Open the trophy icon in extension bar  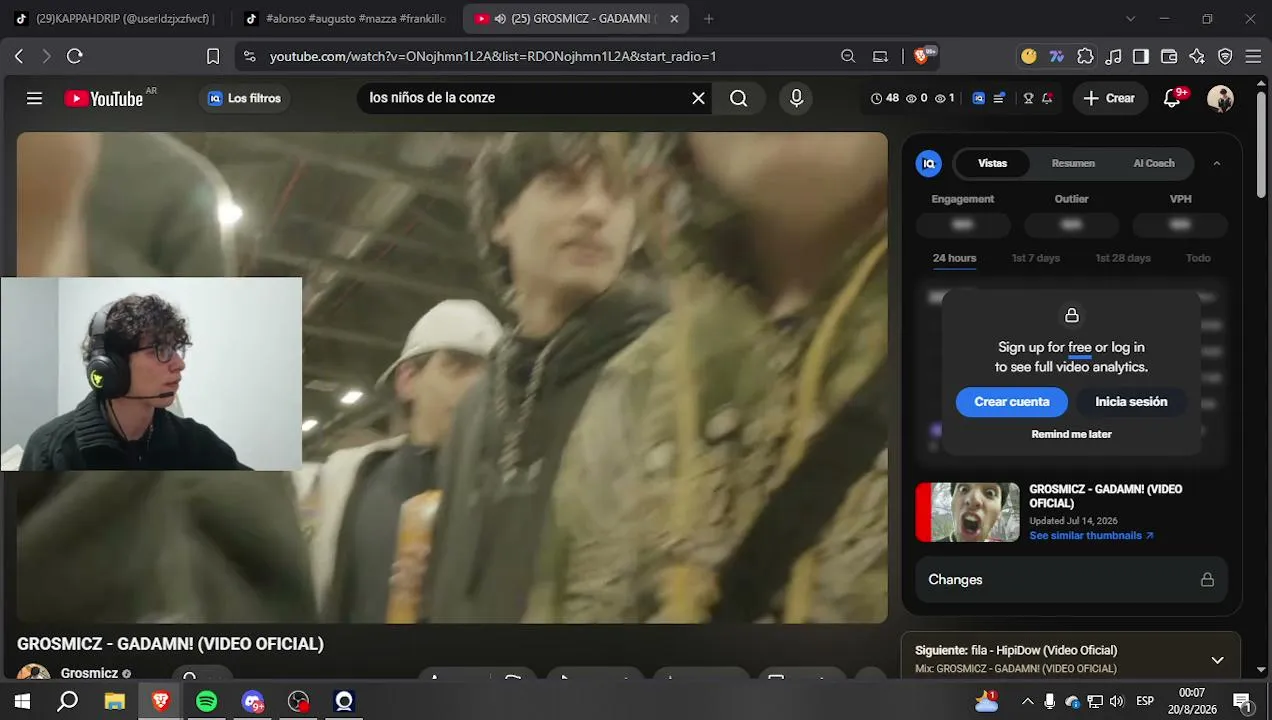tap(1028, 98)
